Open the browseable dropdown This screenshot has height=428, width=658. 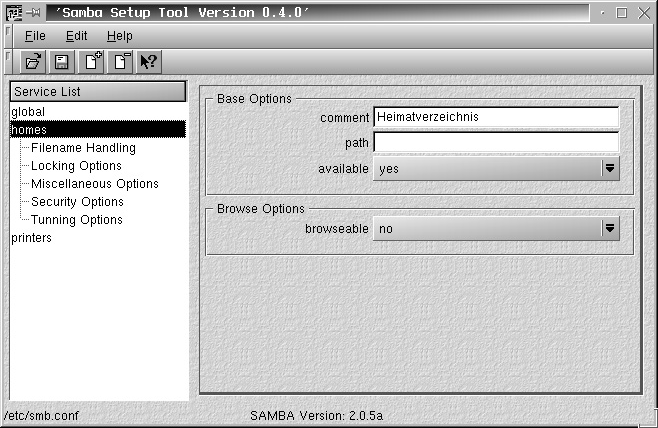pyautogui.click(x=610, y=229)
